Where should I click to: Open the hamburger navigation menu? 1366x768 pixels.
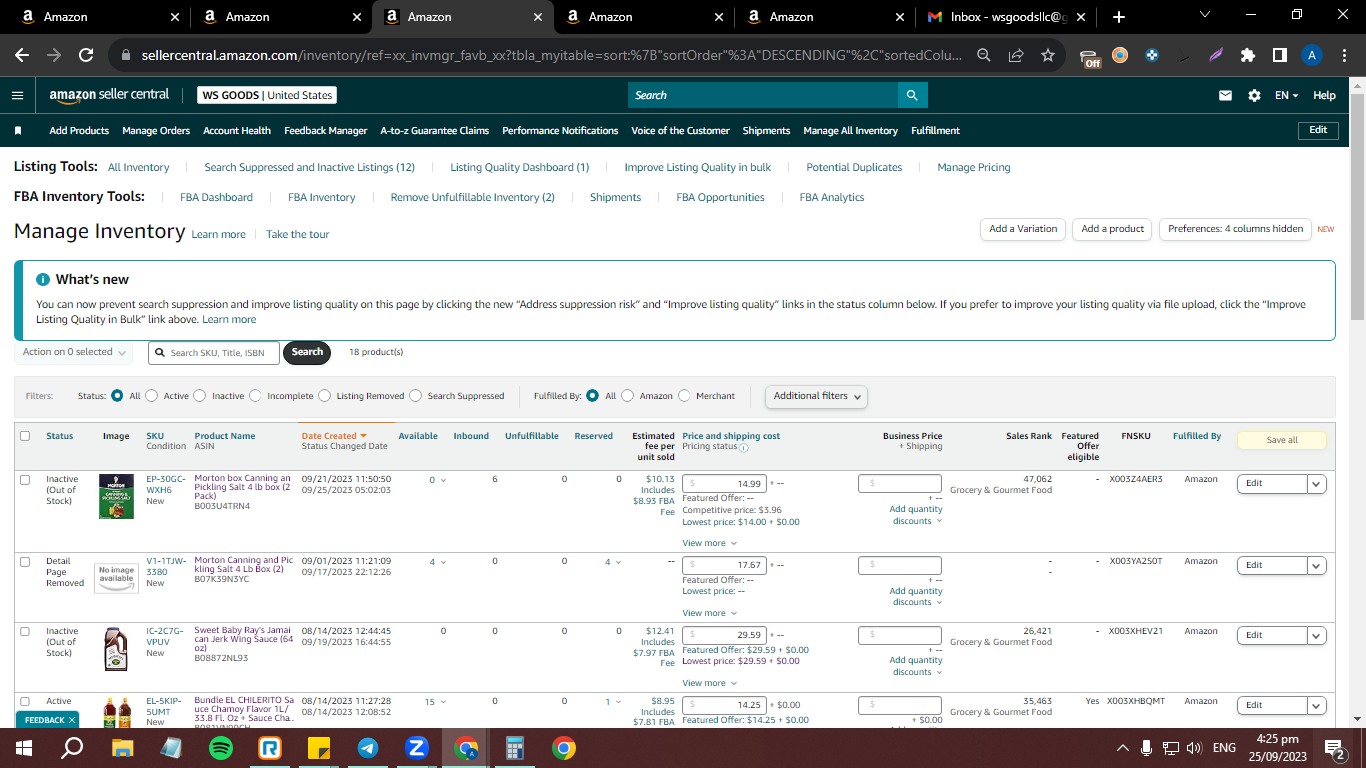point(17,95)
